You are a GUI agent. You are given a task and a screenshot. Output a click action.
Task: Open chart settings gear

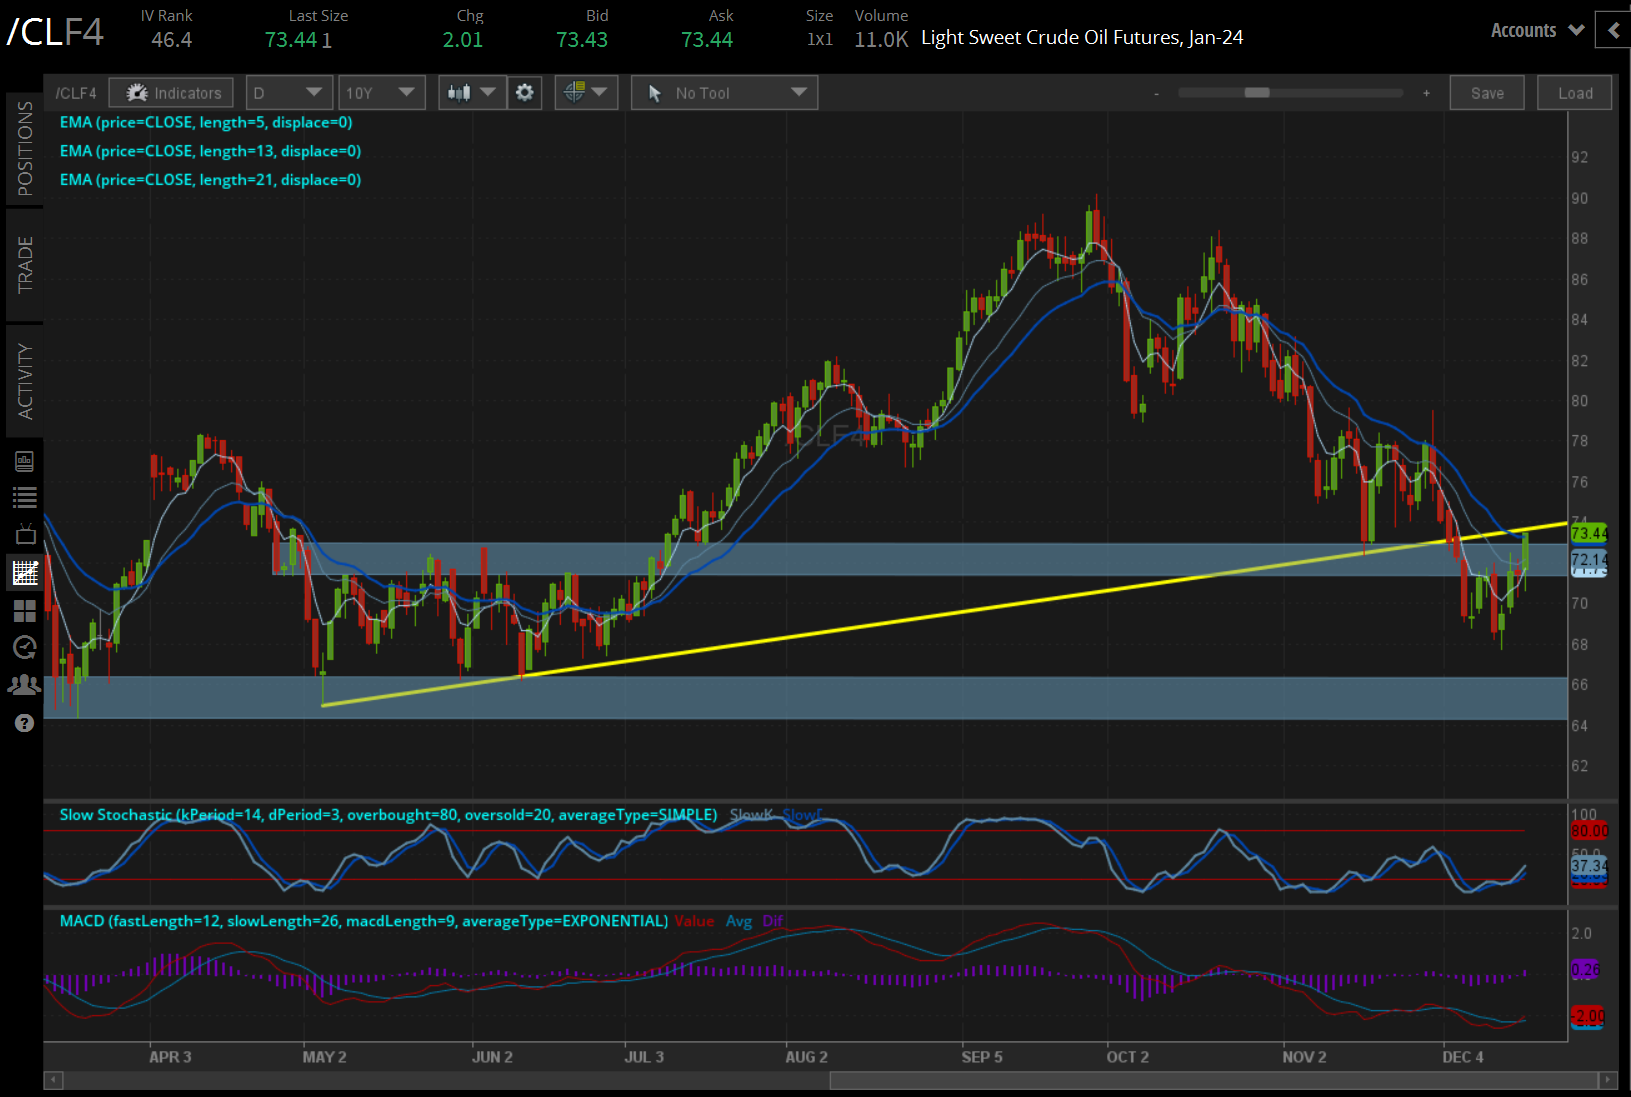coord(524,93)
